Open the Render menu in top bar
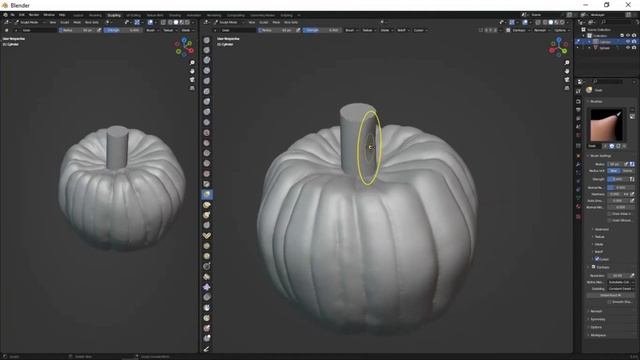 [34, 15]
